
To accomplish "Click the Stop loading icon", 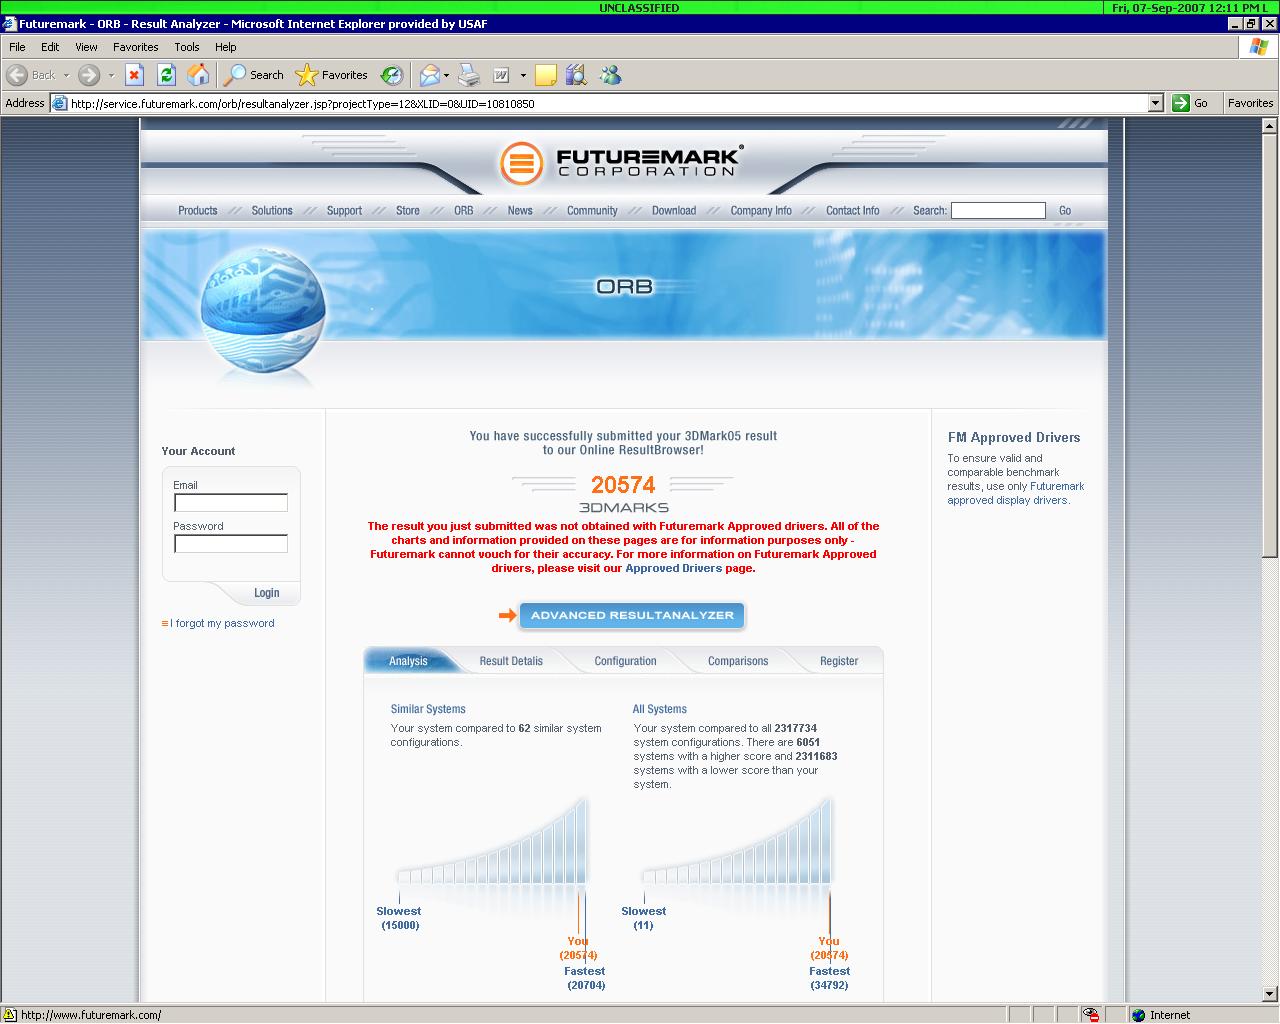I will pyautogui.click(x=135, y=75).
